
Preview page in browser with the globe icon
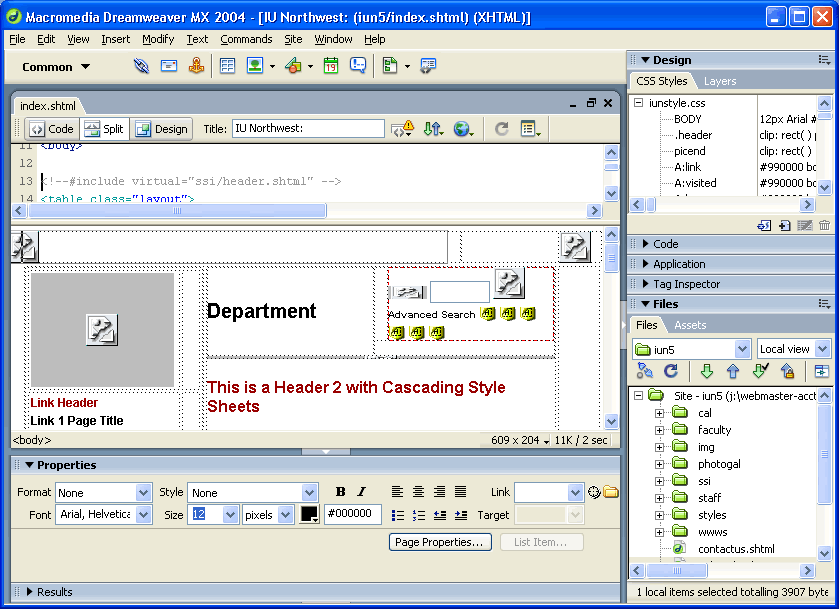point(462,128)
